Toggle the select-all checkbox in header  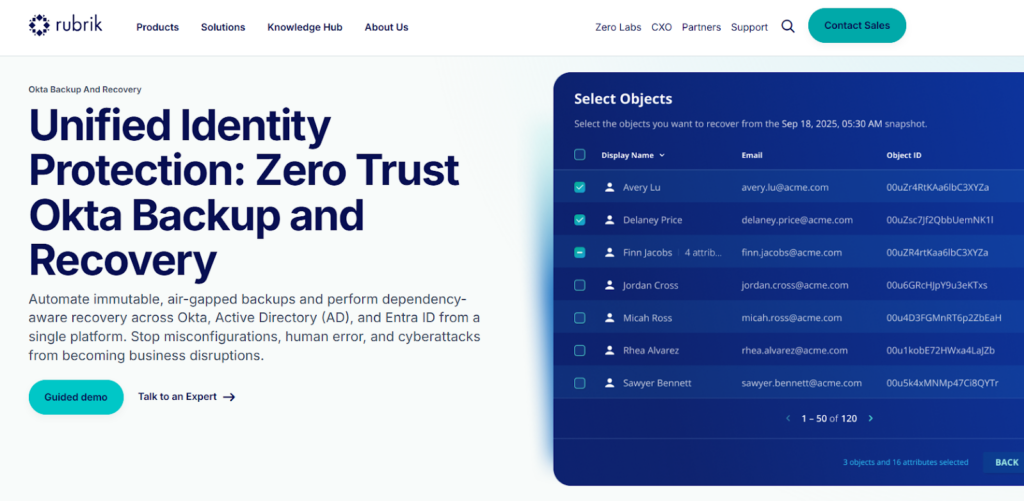[580, 155]
